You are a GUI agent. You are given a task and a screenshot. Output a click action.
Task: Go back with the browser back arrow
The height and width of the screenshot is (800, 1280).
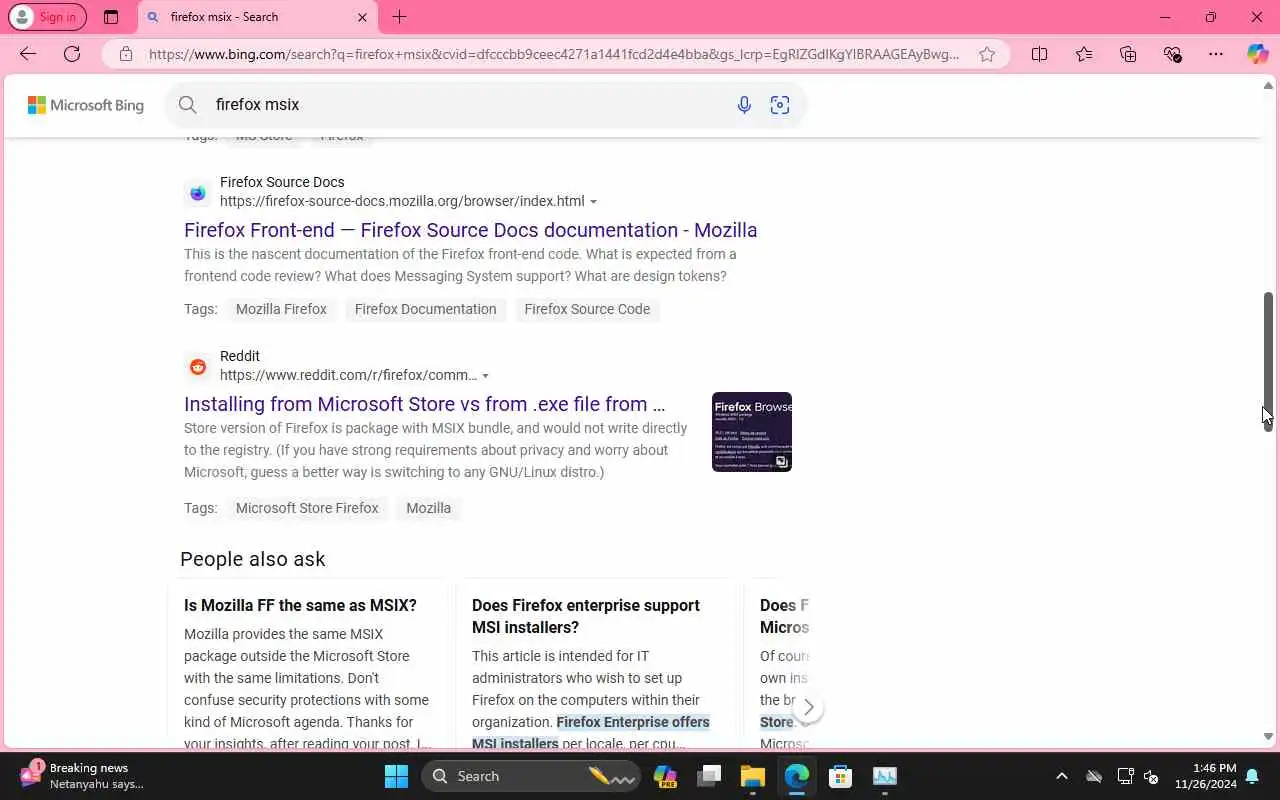coord(28,54)
